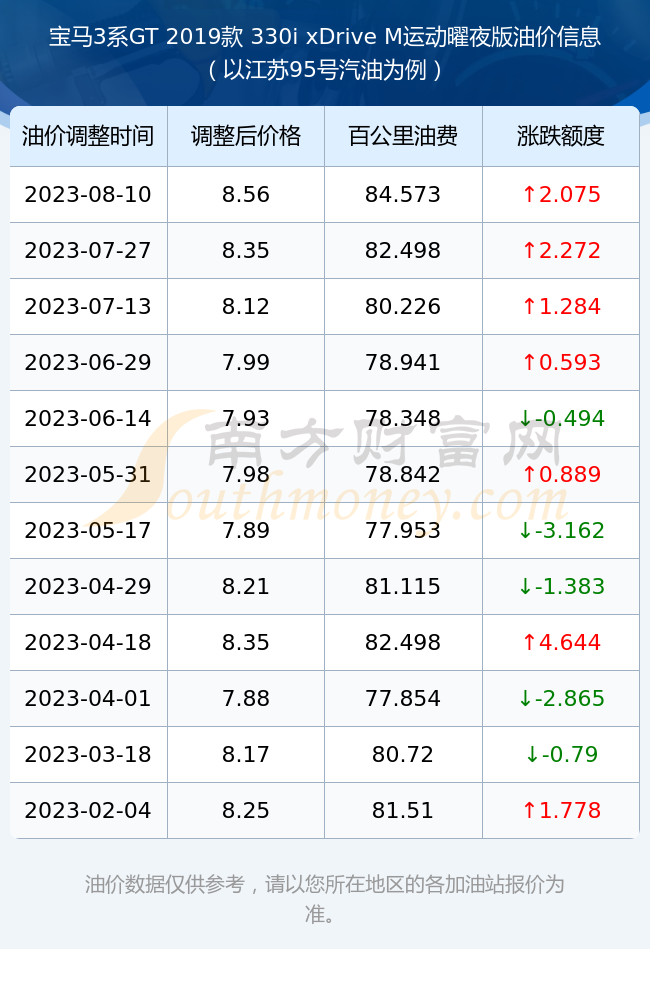Select the 8.56 adjusted price cell
Image resolution: width=650 pixels, height=1000 pixels.
click(x=246, y=195)
